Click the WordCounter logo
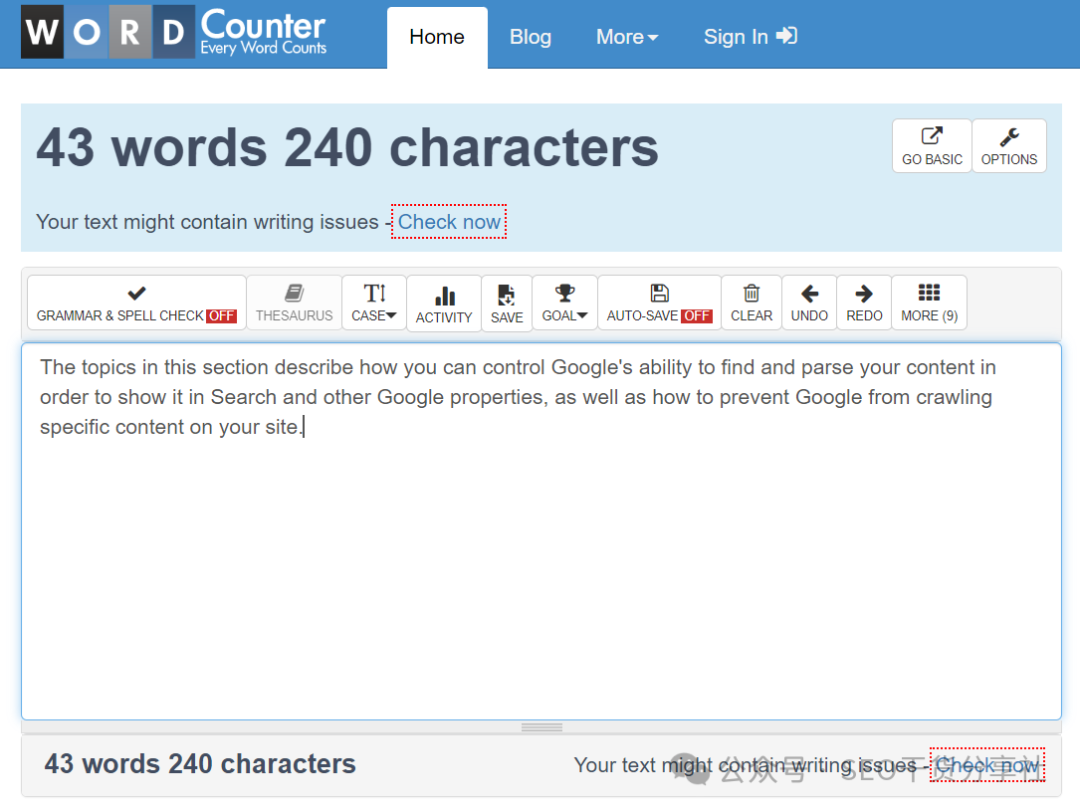 click(x=174, y=32)
